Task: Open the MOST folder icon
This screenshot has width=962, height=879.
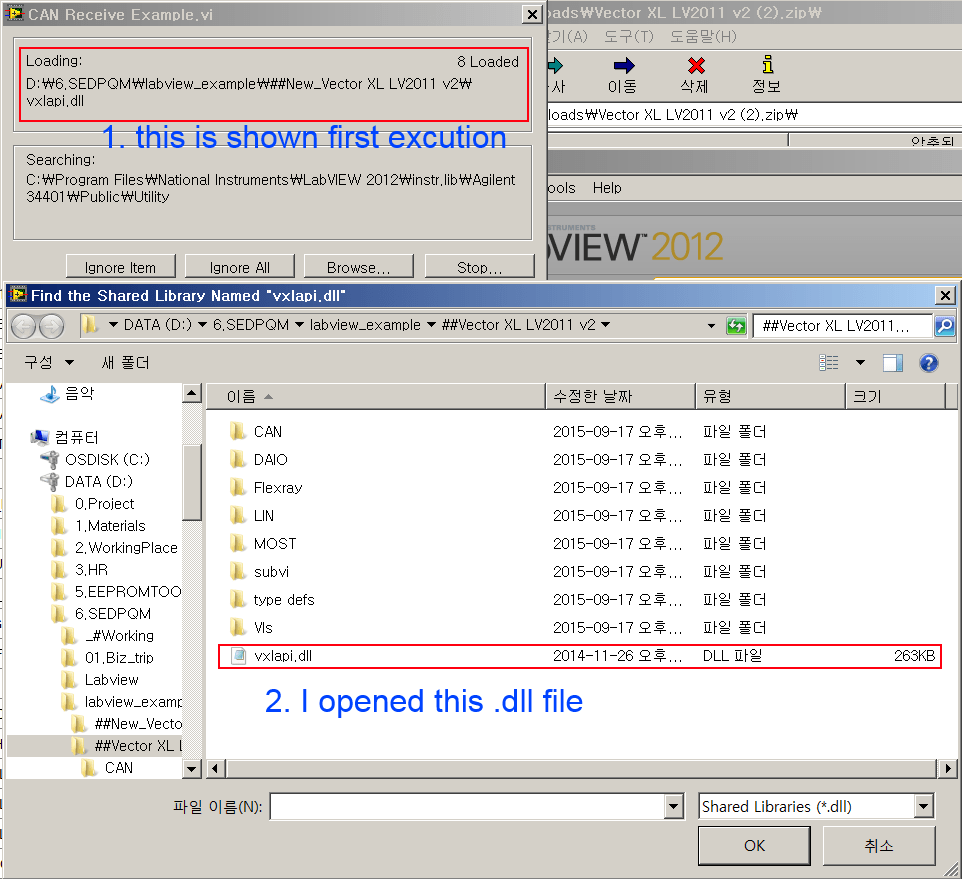Action: pos(238,543)
